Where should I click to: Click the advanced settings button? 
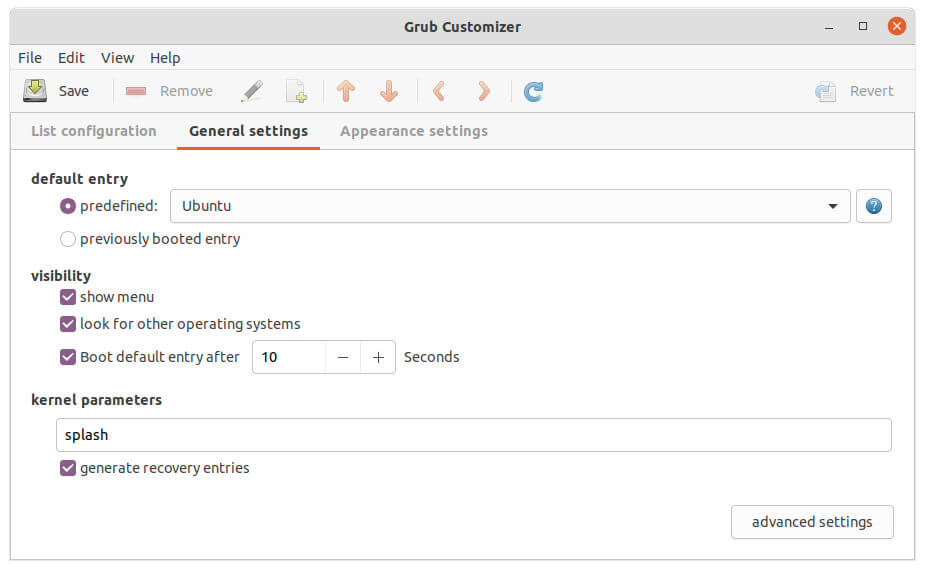pyautogui.click(x=812, y=522)
